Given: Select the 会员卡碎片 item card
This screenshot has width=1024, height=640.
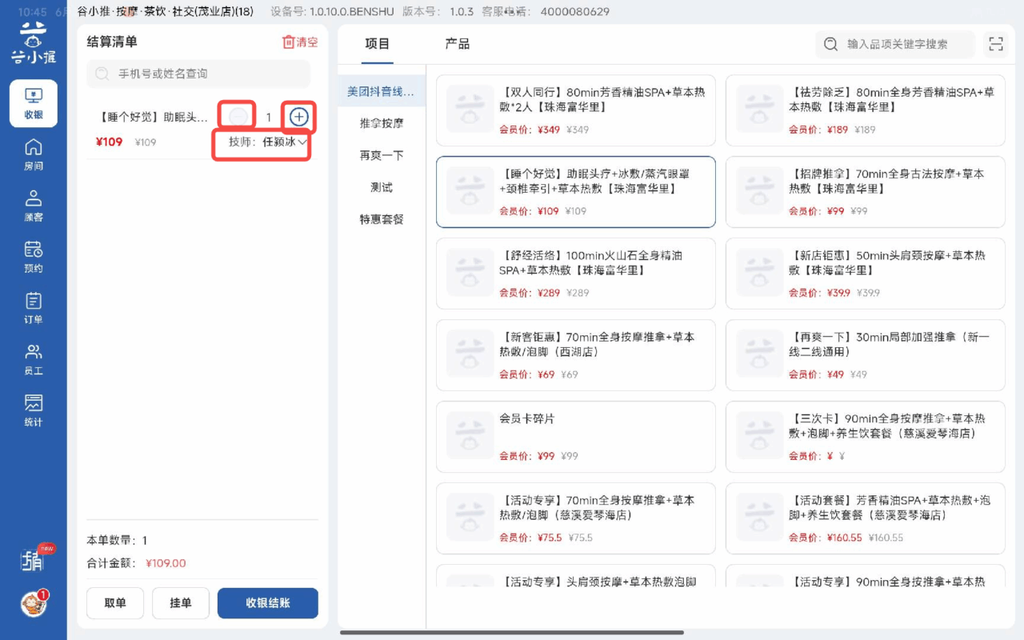Looking at the screenshot, I should pyautogui.click(x=575, y=437).
